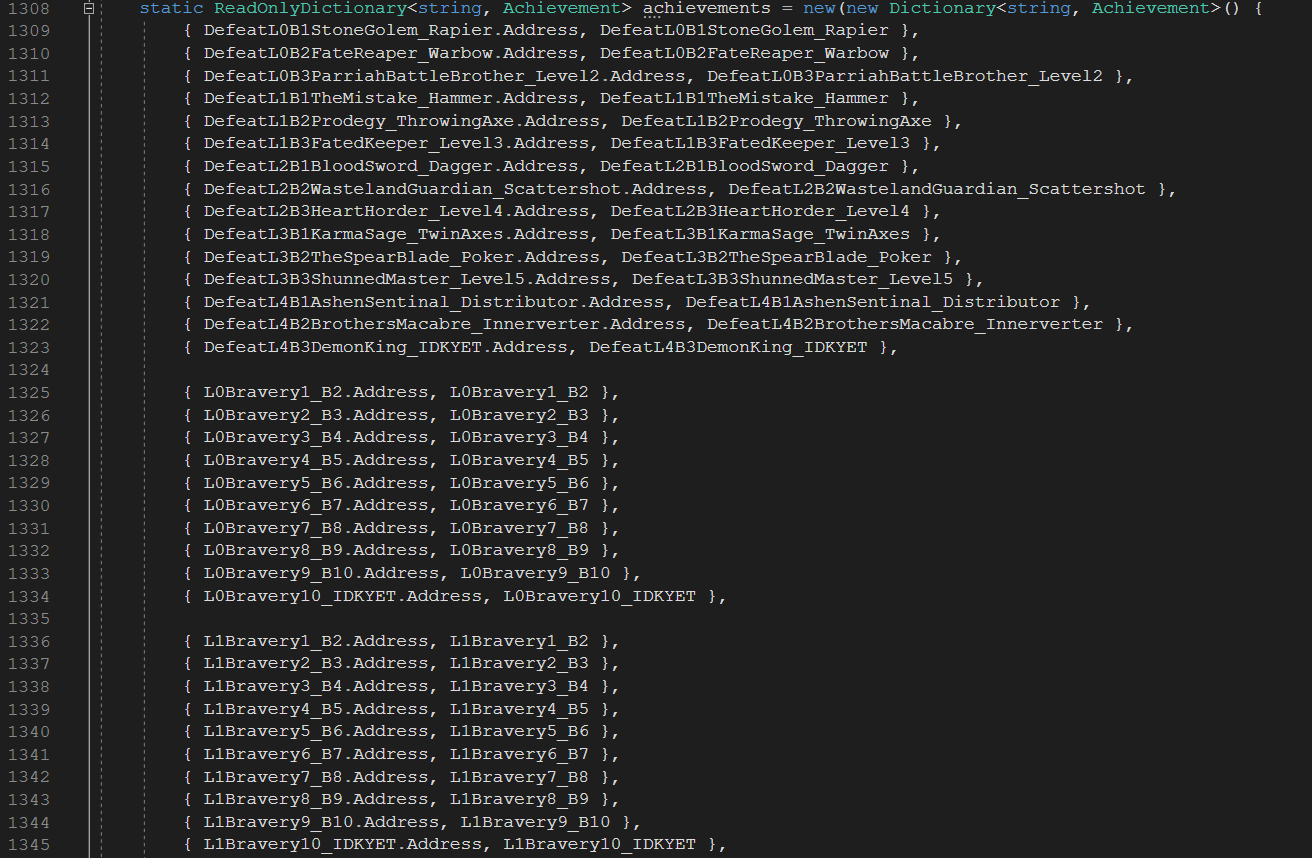
Task: Click L1Bravery8_B9.Address on line 1343
Action: (x=316, y=799)
